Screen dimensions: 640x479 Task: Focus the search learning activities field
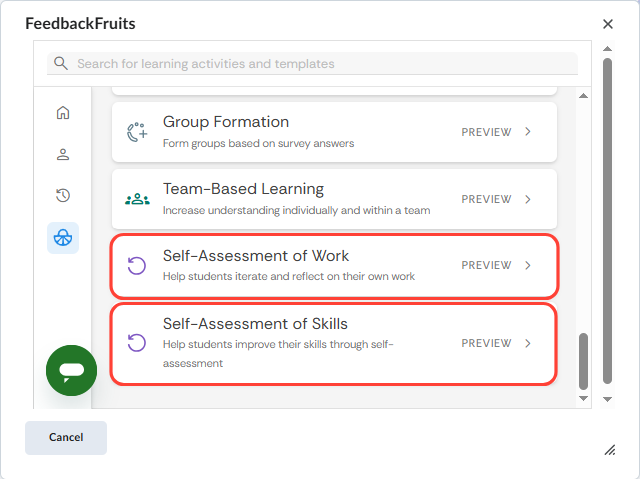click(320, 64)
